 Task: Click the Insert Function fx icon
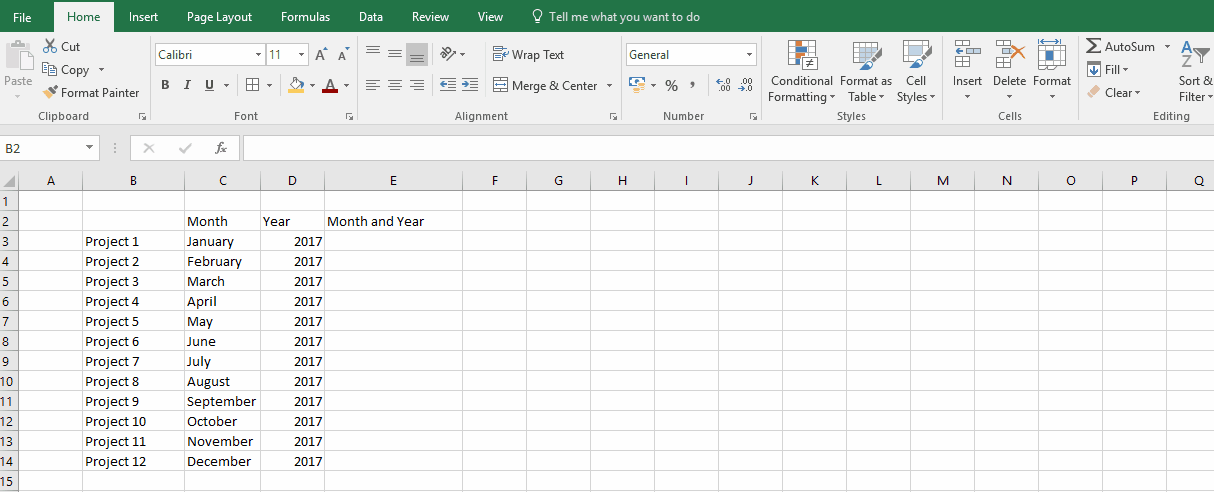pos(221,148)
